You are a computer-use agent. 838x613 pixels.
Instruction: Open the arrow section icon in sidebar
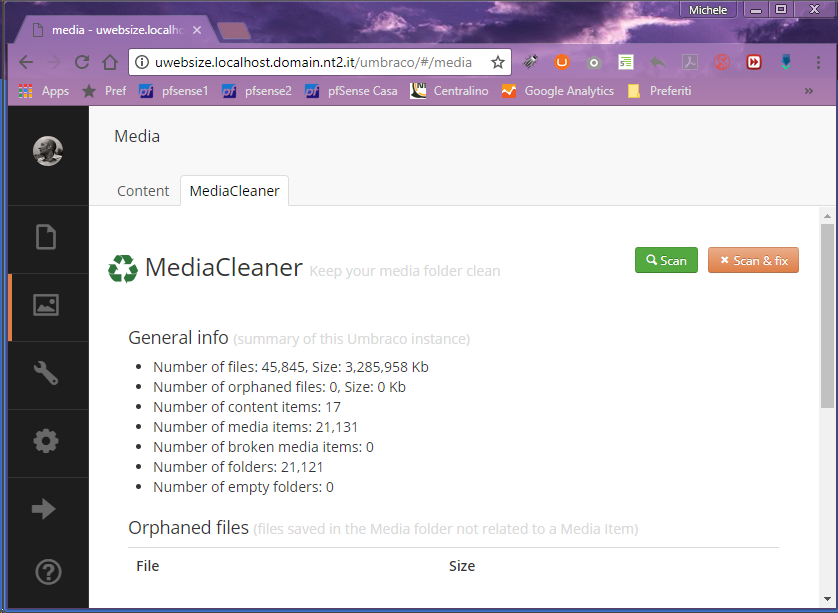pyautogui.click(x=44, y=509)
